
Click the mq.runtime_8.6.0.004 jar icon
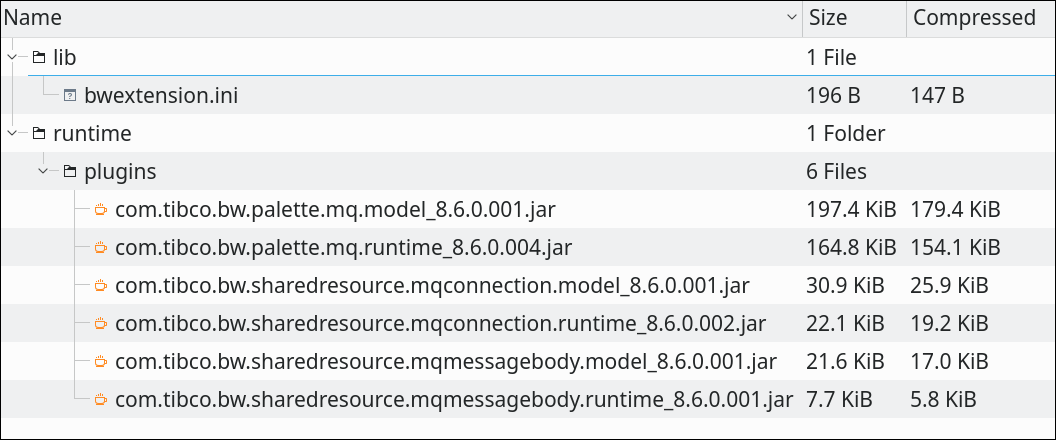101,248
